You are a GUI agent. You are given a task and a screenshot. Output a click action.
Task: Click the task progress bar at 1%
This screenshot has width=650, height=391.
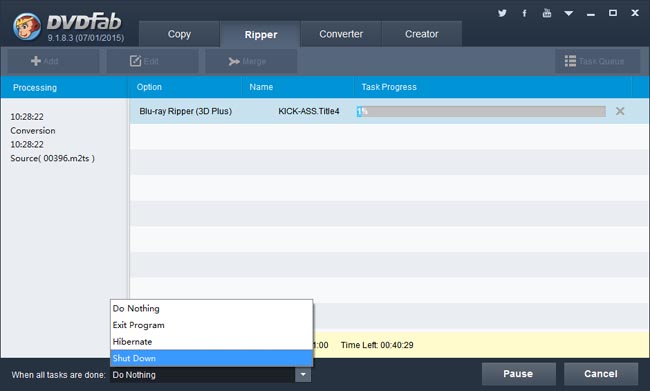click(481, 111)
